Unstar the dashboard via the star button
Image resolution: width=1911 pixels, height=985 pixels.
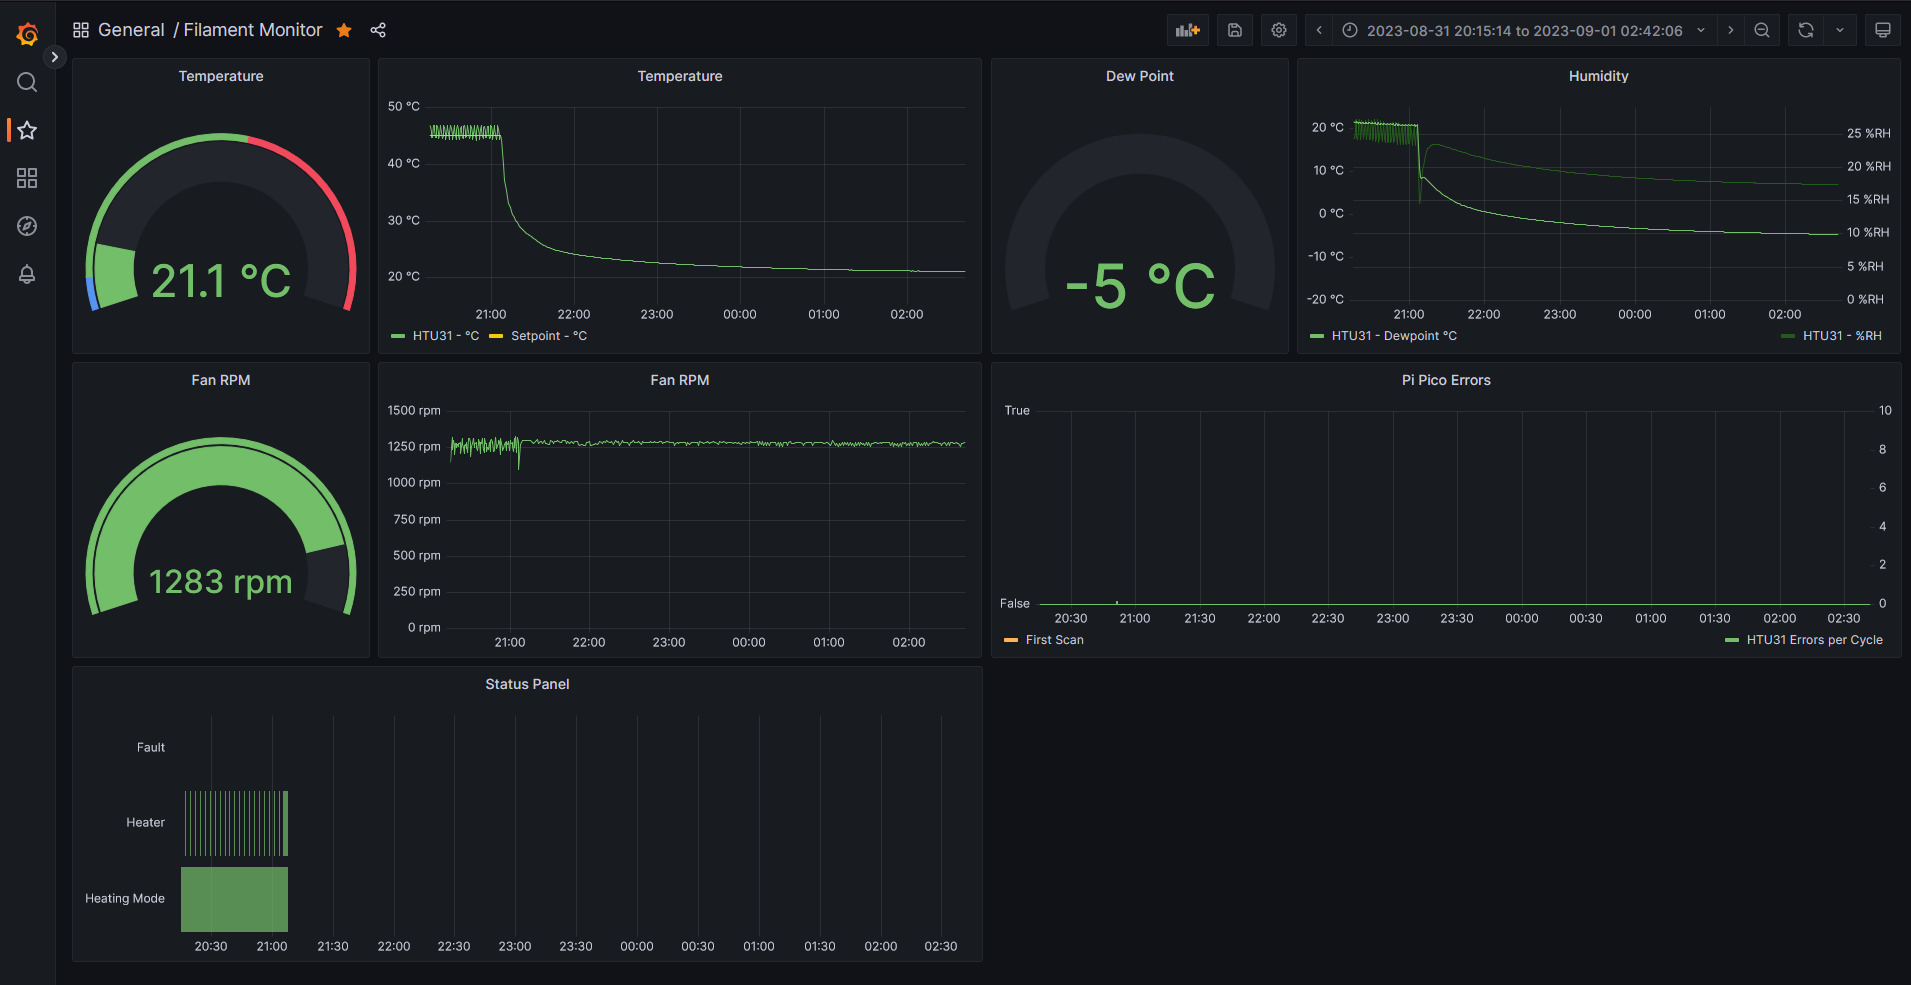[344, 30]
